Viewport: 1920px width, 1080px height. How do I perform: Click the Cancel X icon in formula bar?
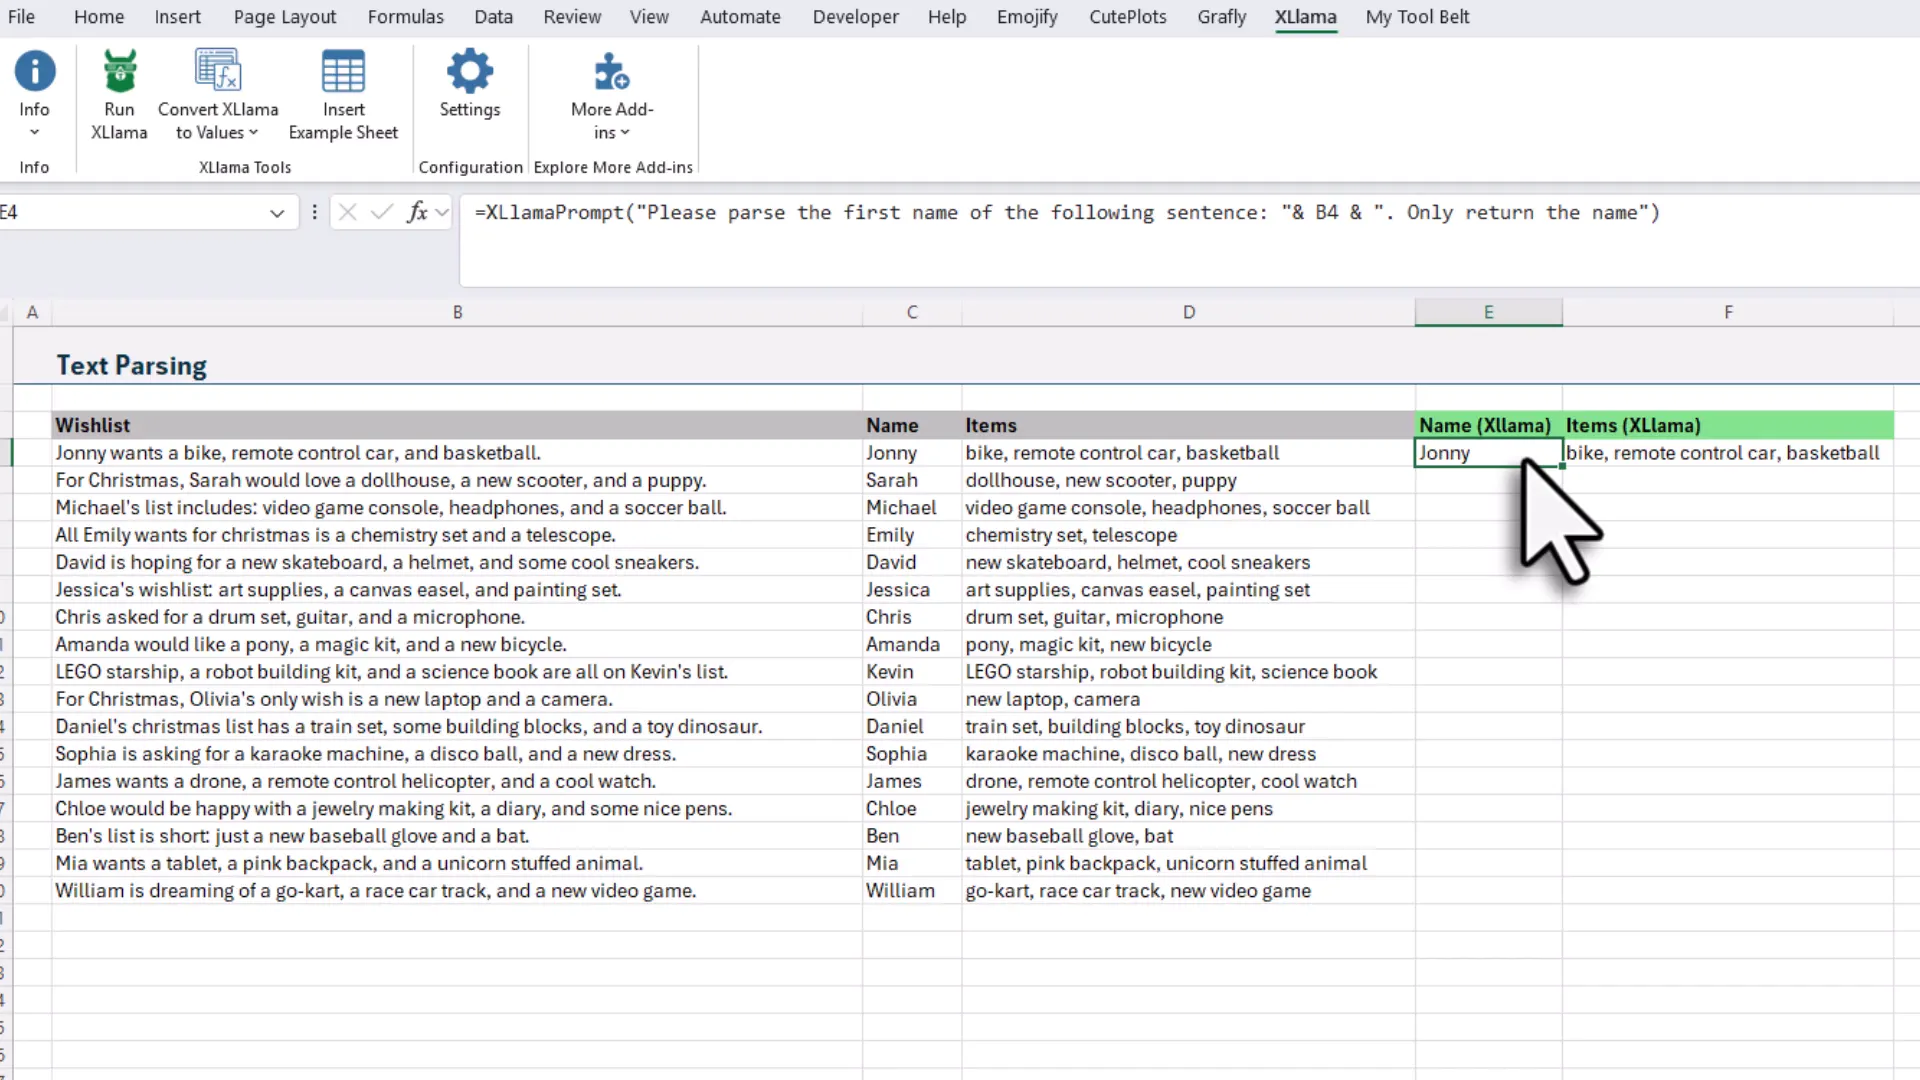[x=347, y=212]
